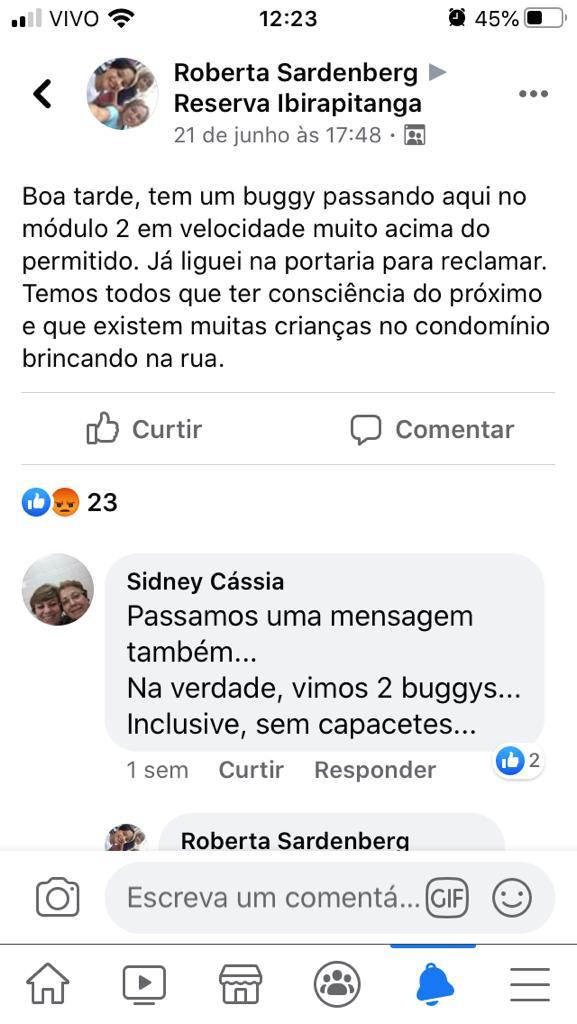Open the GIF picker
The height and width of the screenshot is (1024, 577).
tap(447, 898)
